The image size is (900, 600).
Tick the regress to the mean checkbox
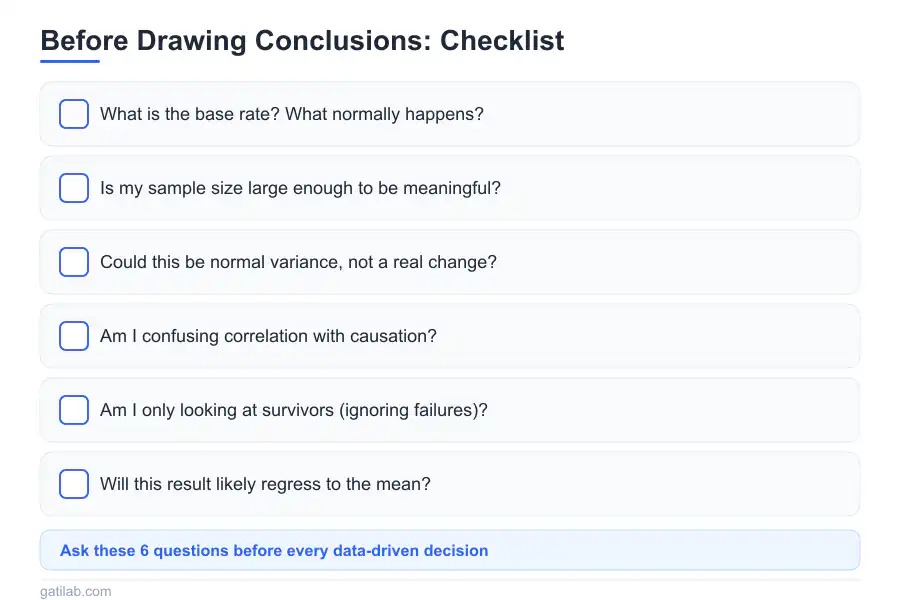pos(73,484)
